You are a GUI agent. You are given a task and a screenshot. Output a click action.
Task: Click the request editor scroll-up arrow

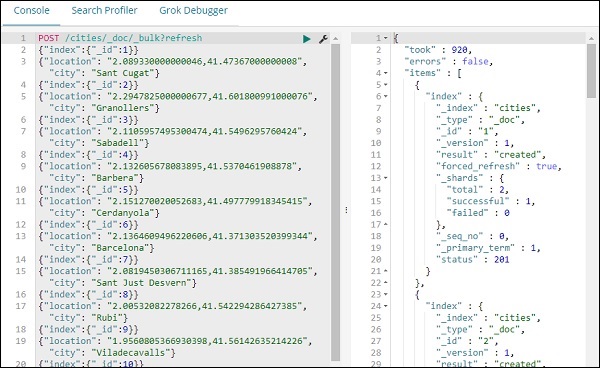(x=336, y=38)
